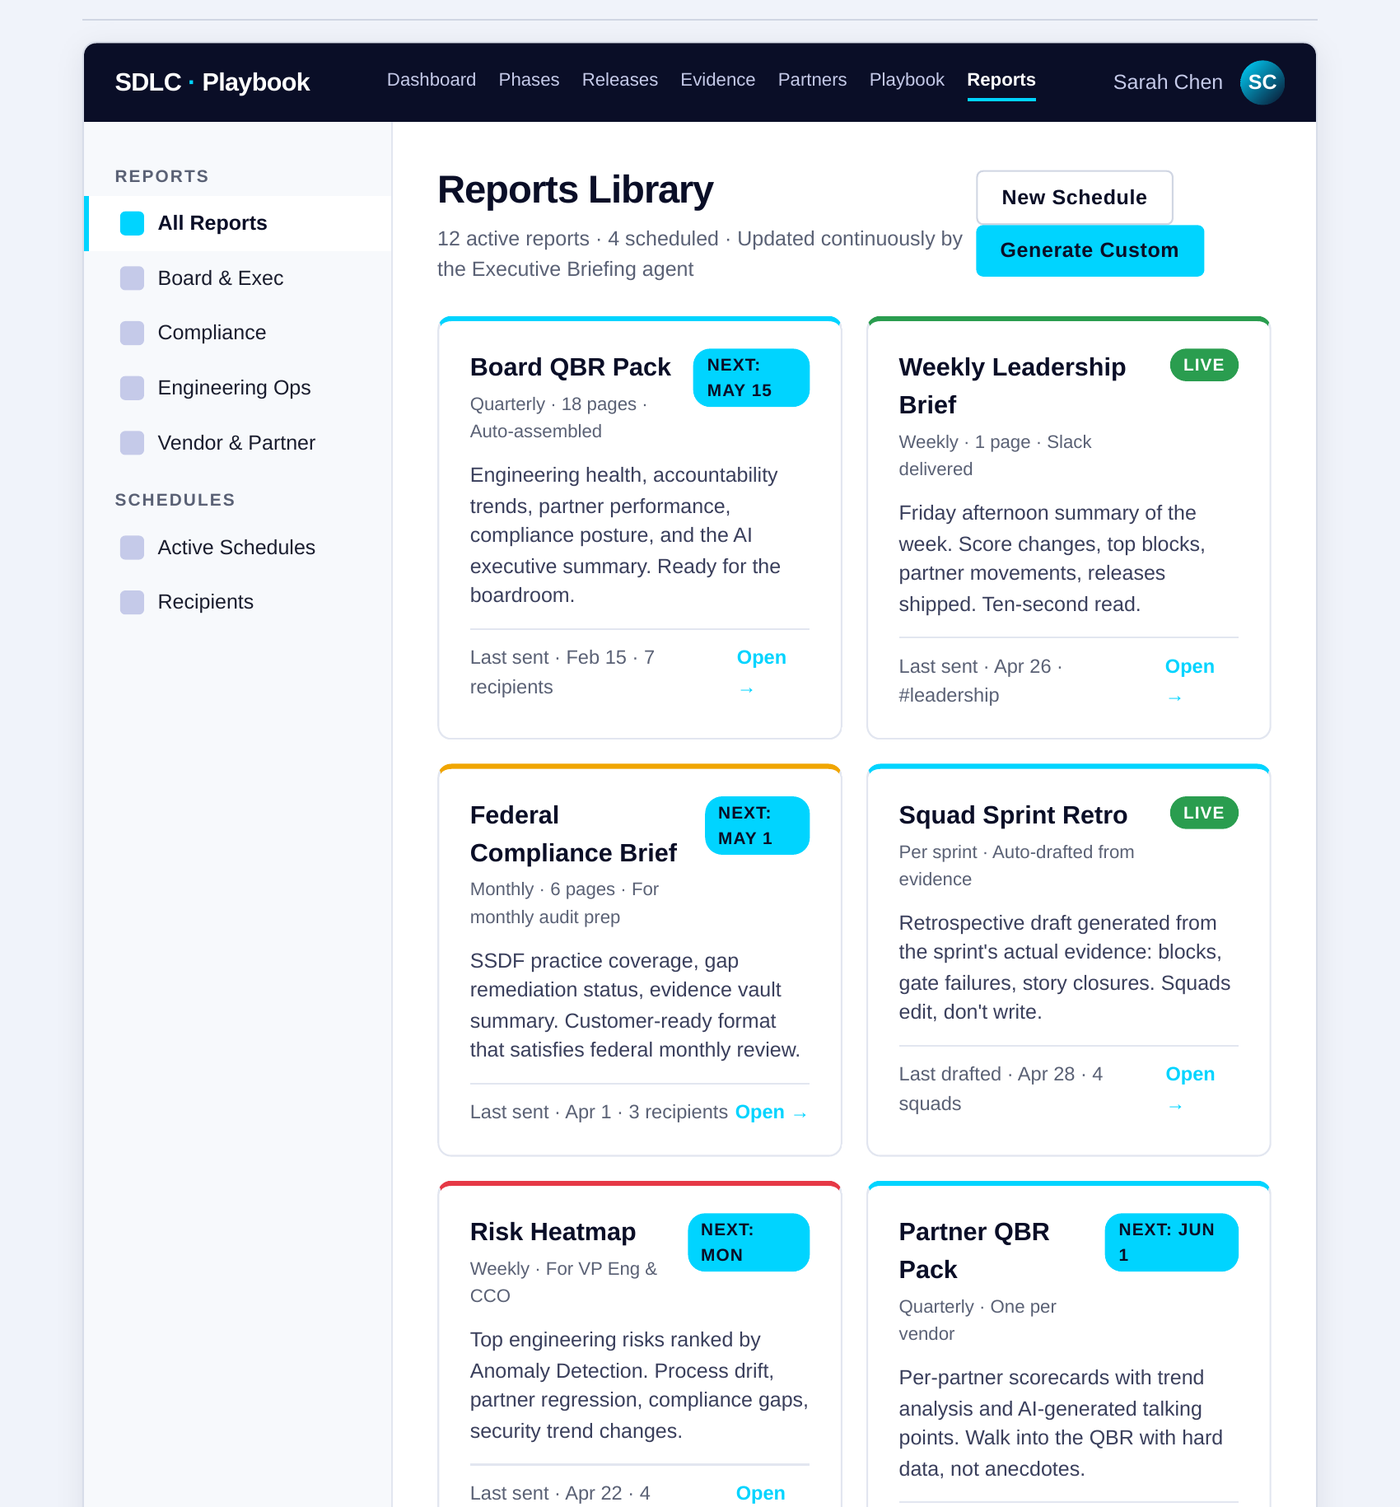Click 'Last drafted · Apr 28 · 4 squads' text
1400x1507 pixels.
tap(1000, 1089)
